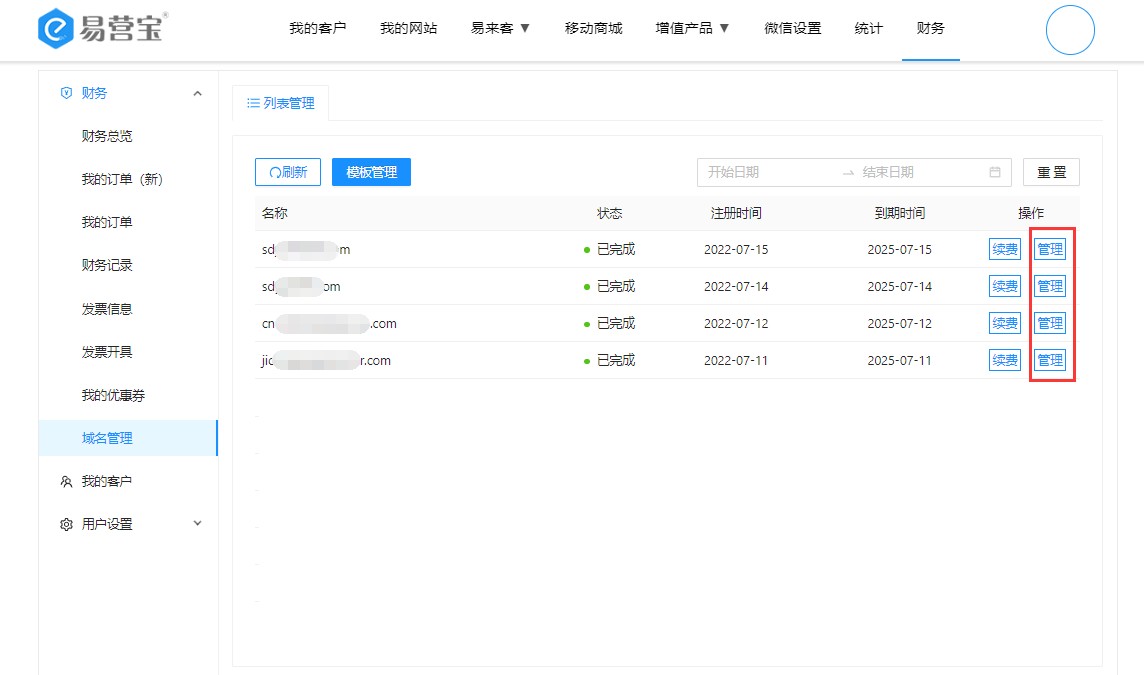Screen dimensions: 1144x675
Task: Click 续费 for domain expiring 2025-07-15
Action: (1004, 249)
